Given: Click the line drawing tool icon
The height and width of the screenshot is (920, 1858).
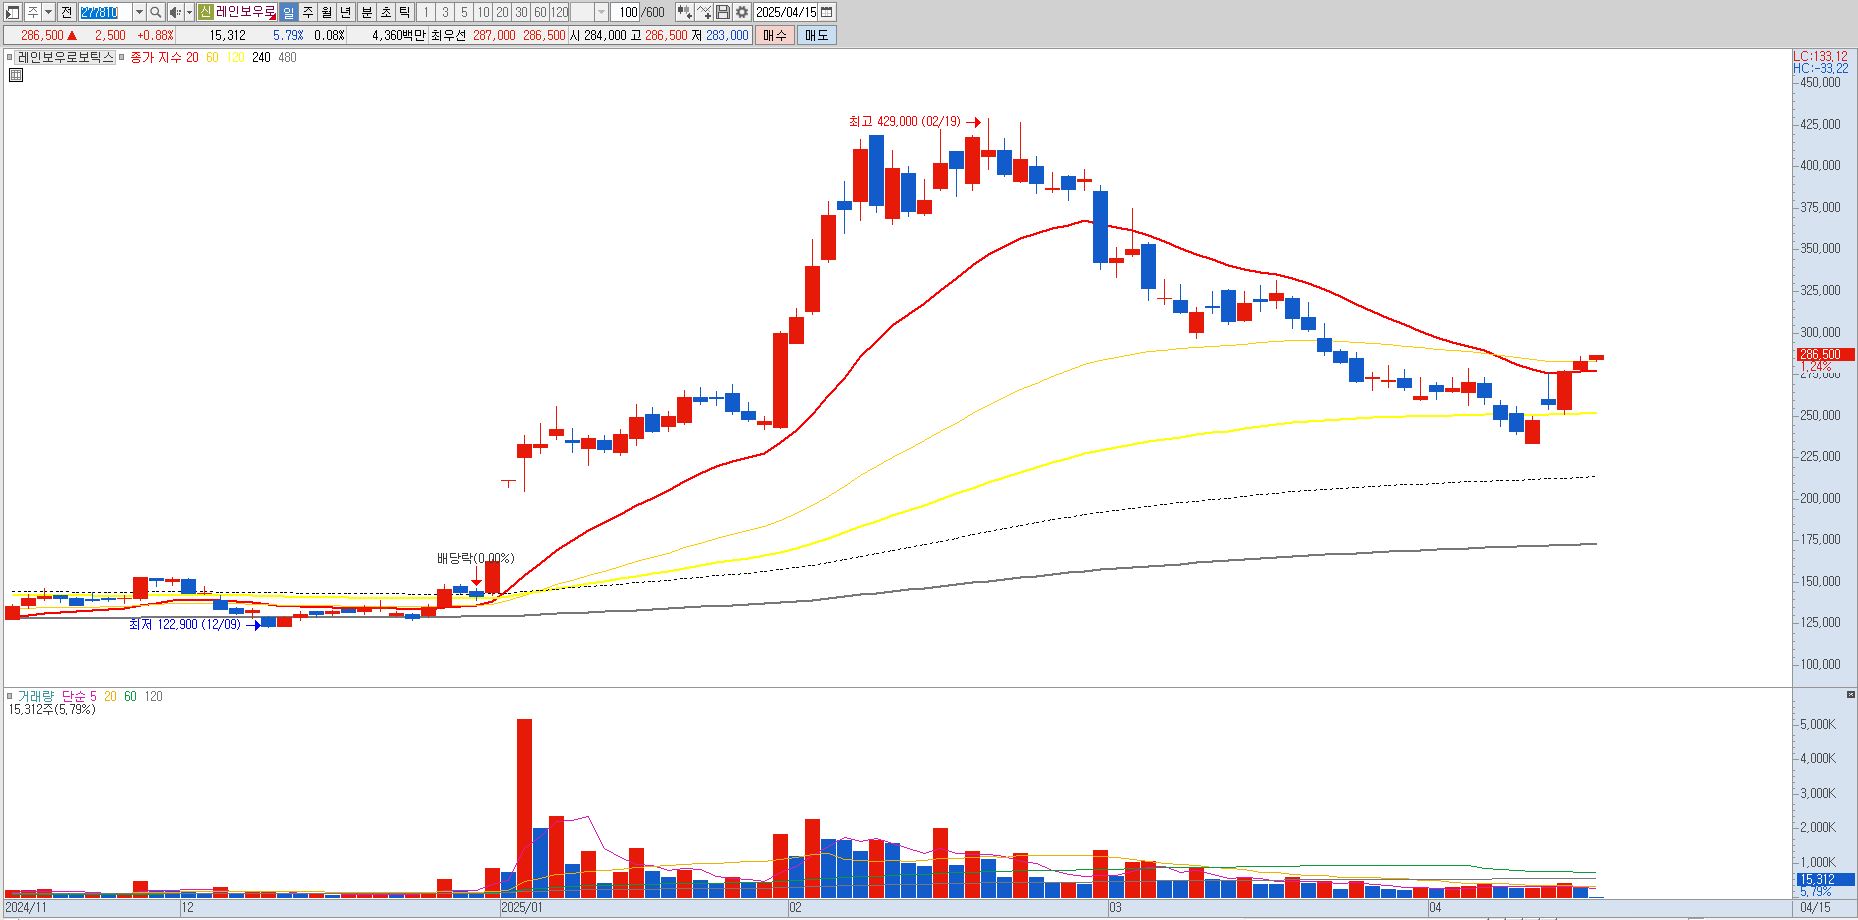Looking at the screenshot, I should tap(704, 12).
